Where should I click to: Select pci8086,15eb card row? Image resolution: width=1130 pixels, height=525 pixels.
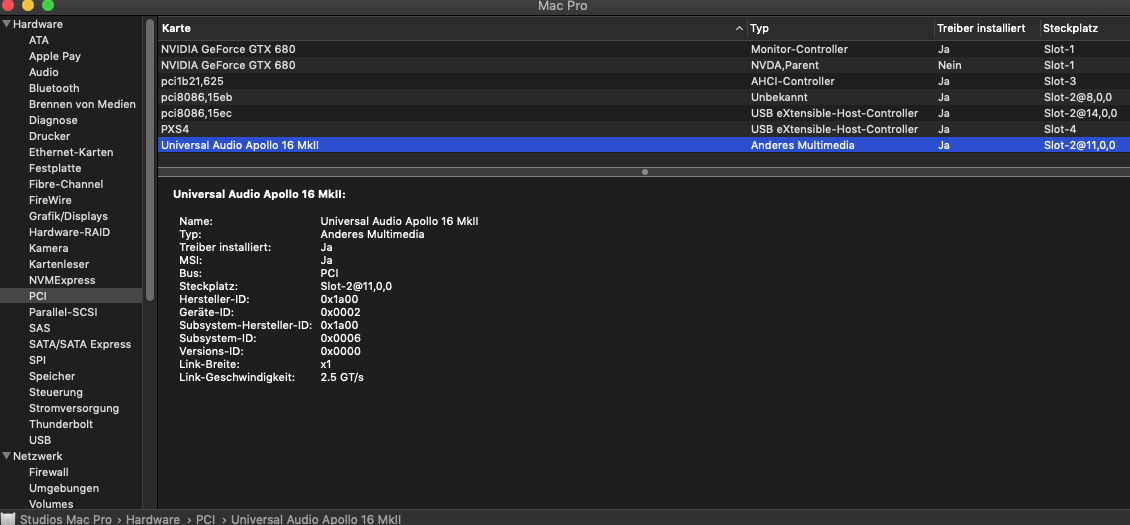pyautogui.click(x=644, y=97)
